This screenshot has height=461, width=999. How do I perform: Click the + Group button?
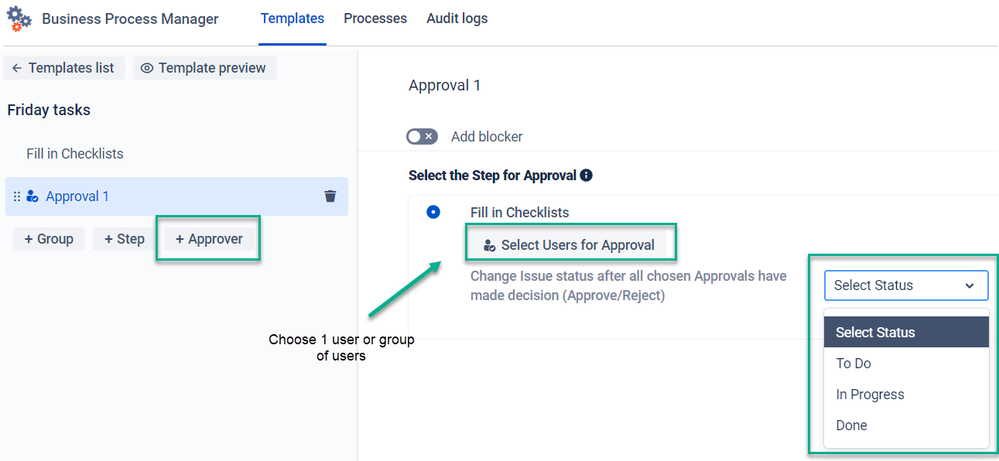(x=49, y=239)
